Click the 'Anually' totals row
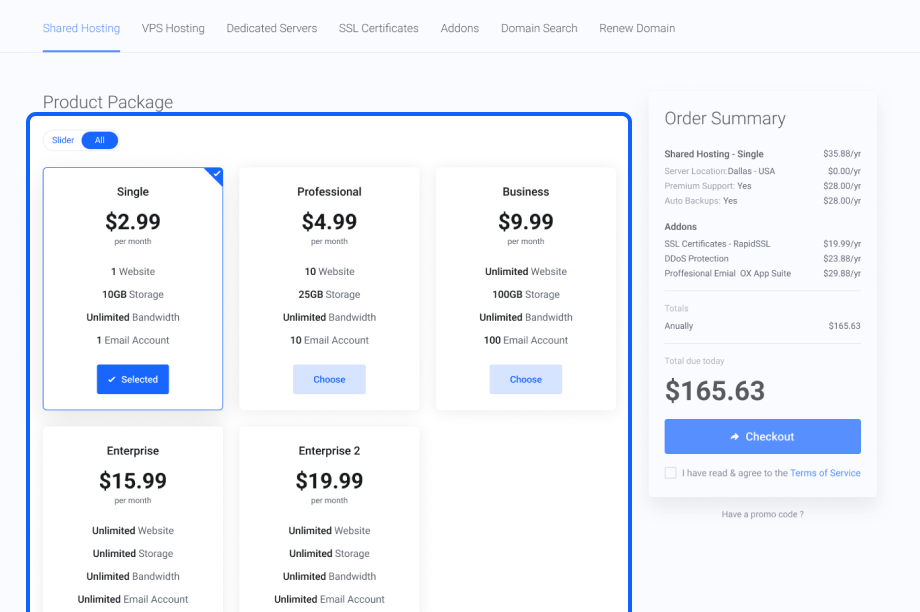Viewport: 920px width, 612px height. tap(762, 326)
